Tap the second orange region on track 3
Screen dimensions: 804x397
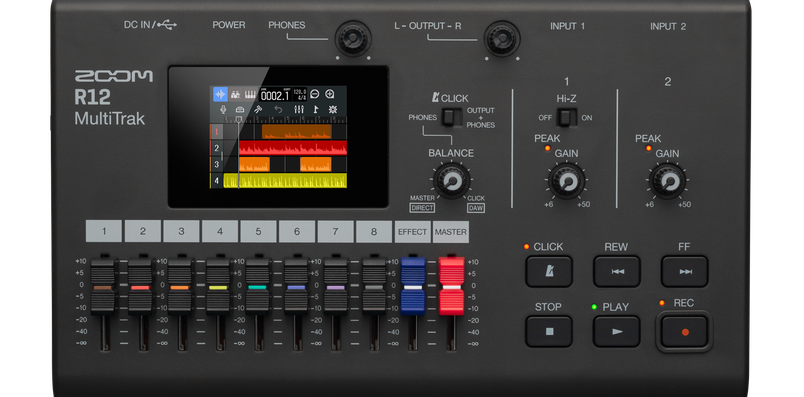tap(316, 164)
